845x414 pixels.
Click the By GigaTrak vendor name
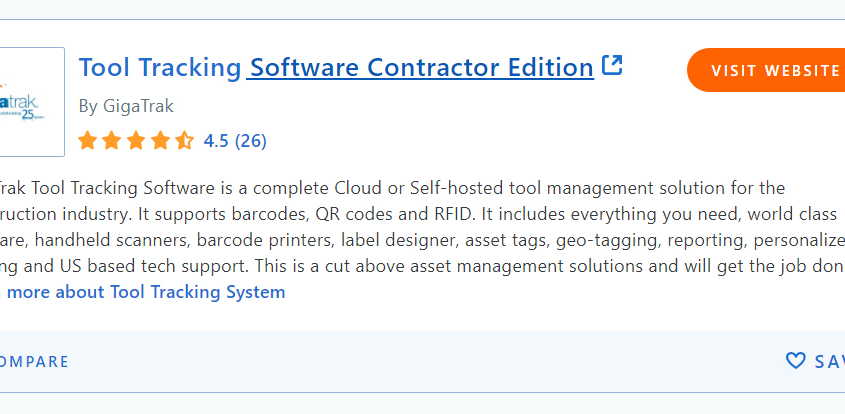pyautogui.click(x=126, y=106)
